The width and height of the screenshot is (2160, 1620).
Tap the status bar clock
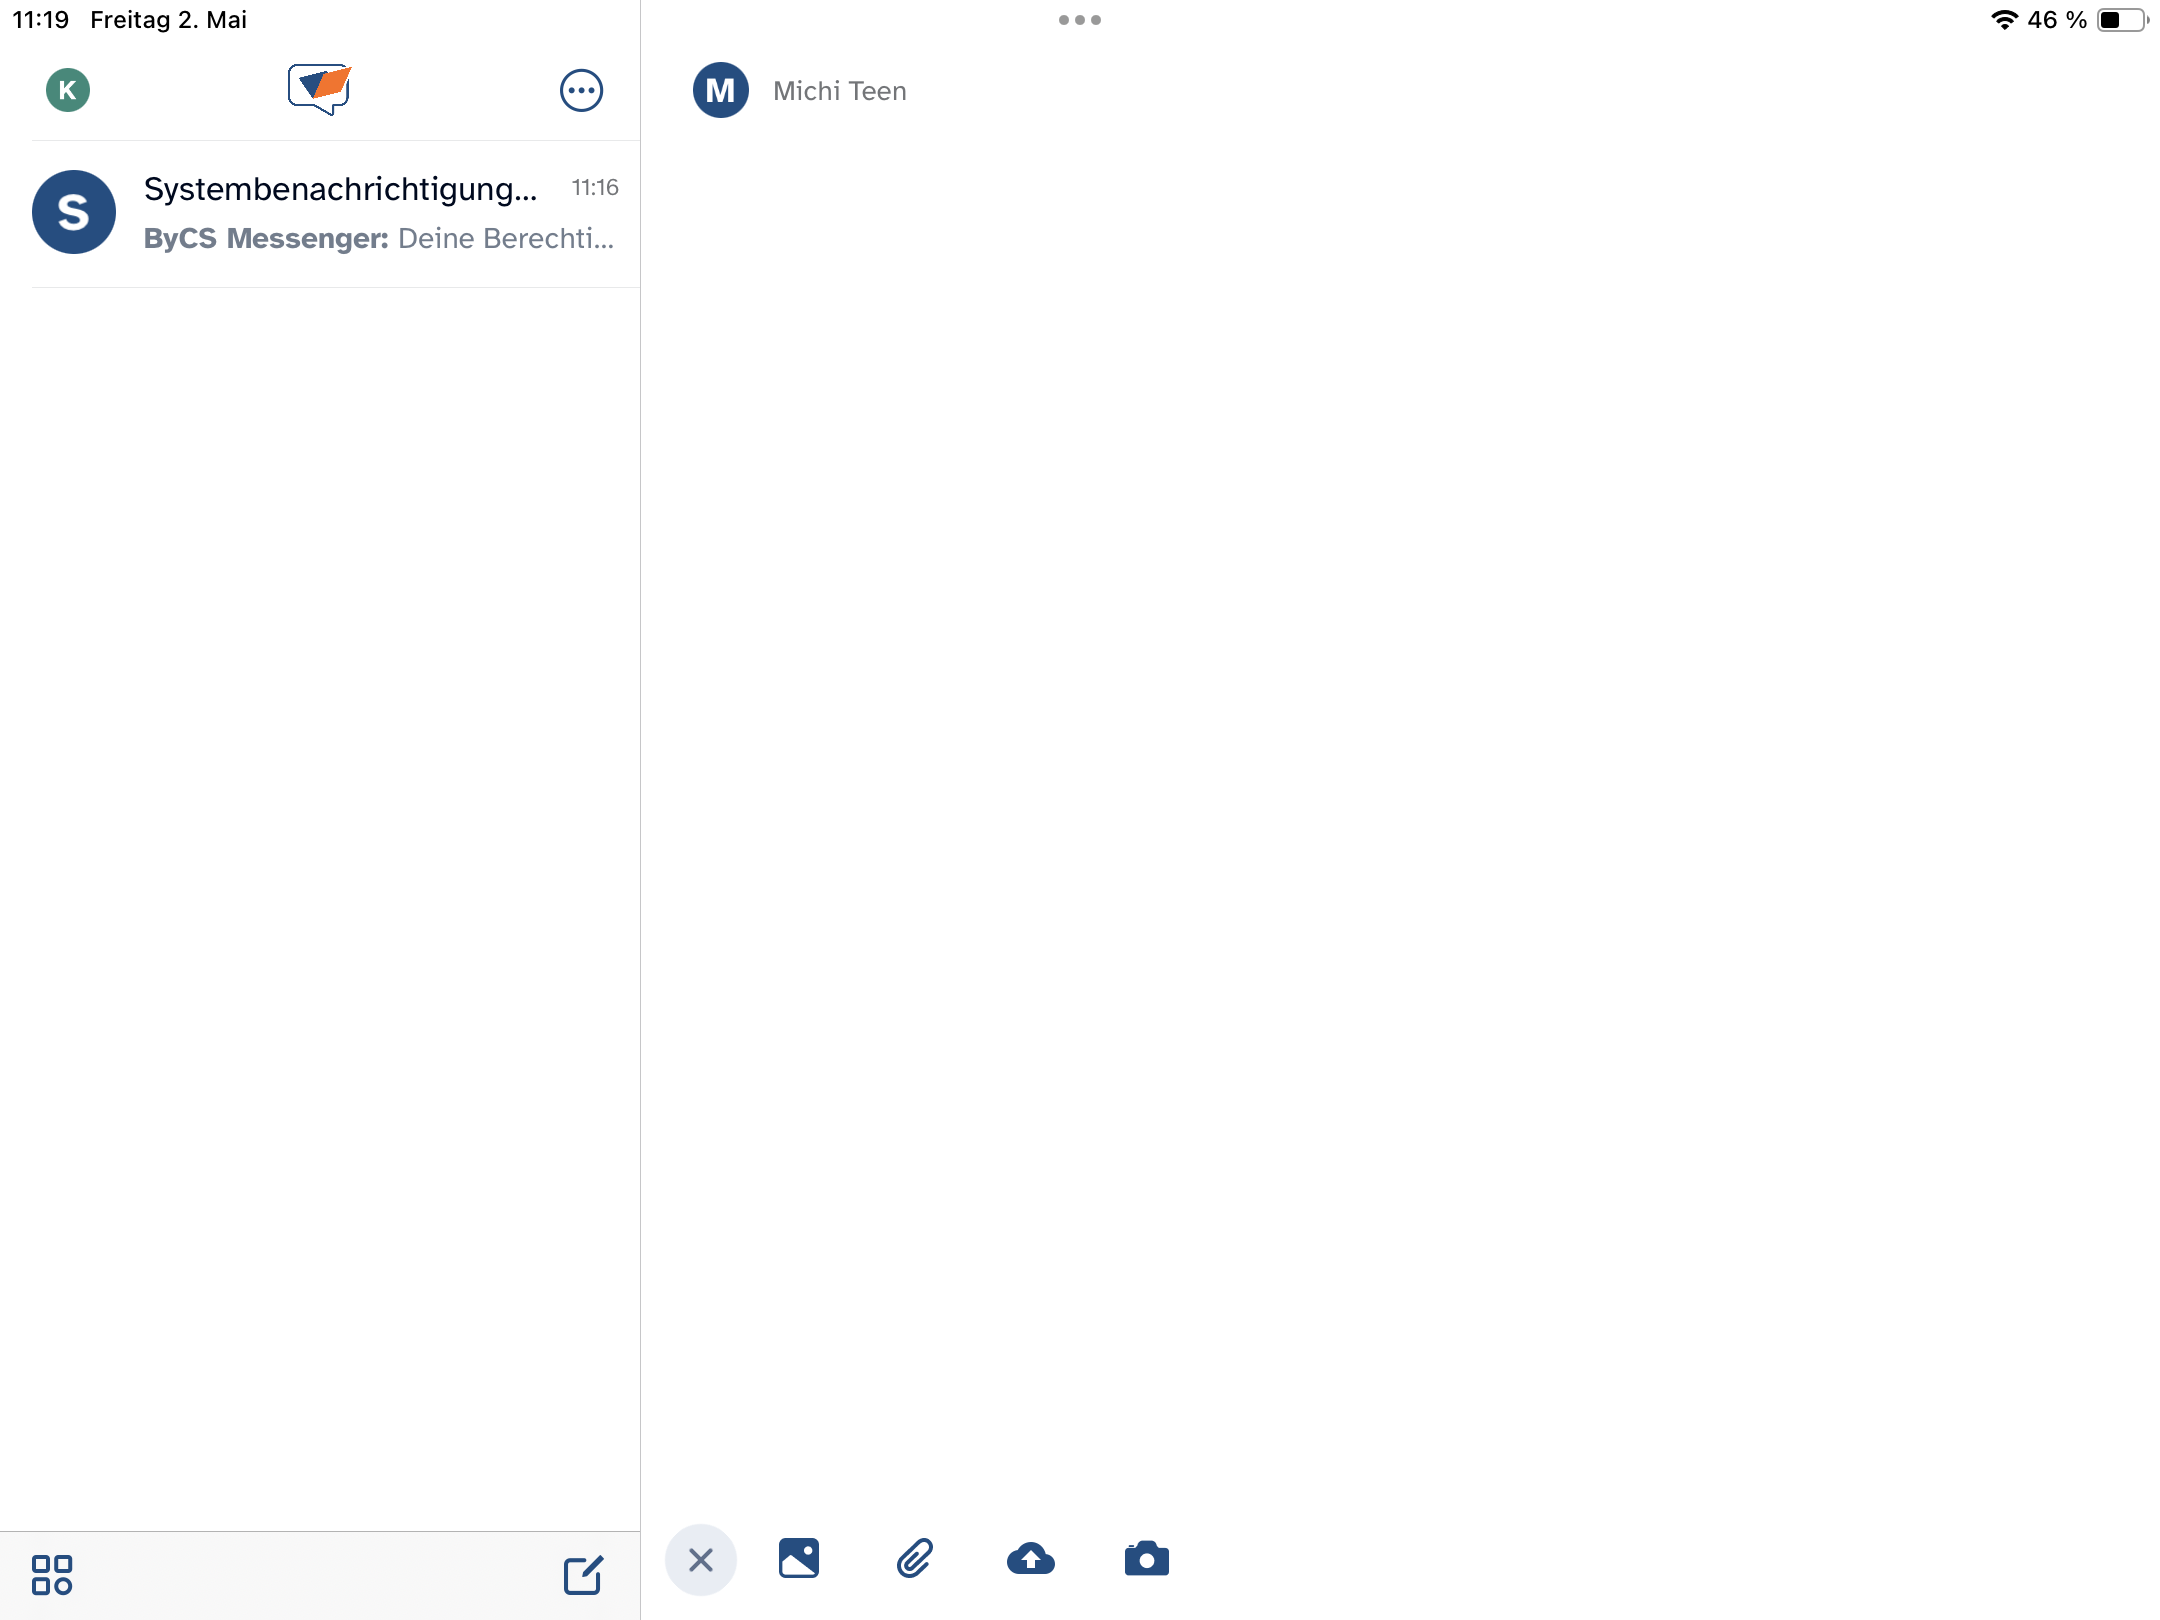pyautogui.click(x=41, y=20)
